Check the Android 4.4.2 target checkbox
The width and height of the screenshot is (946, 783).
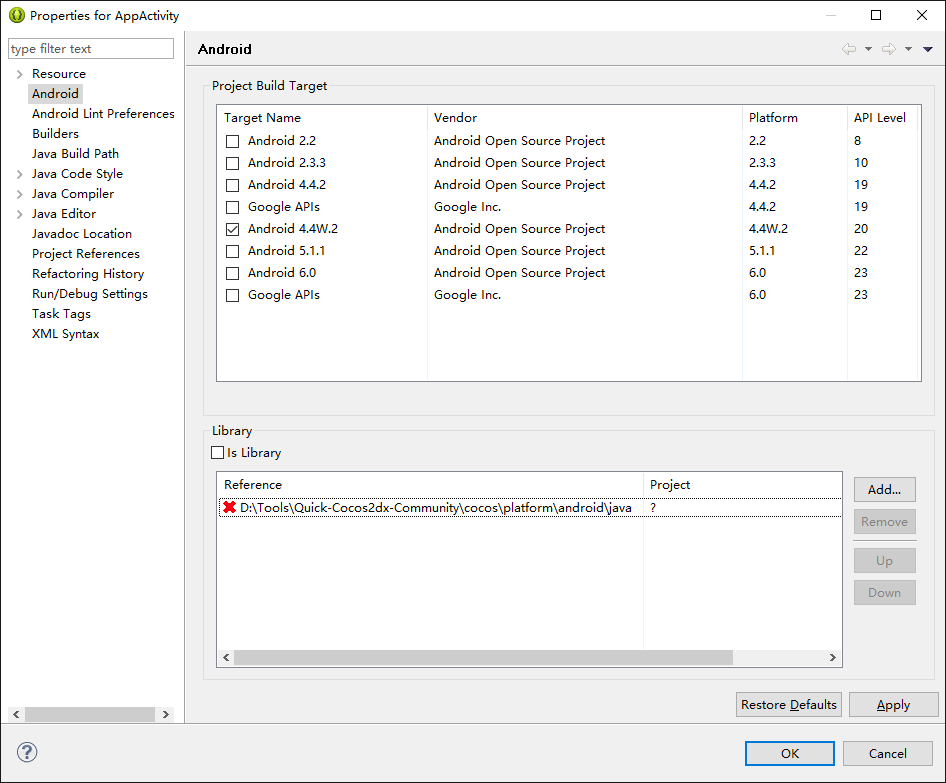point(232,185)
